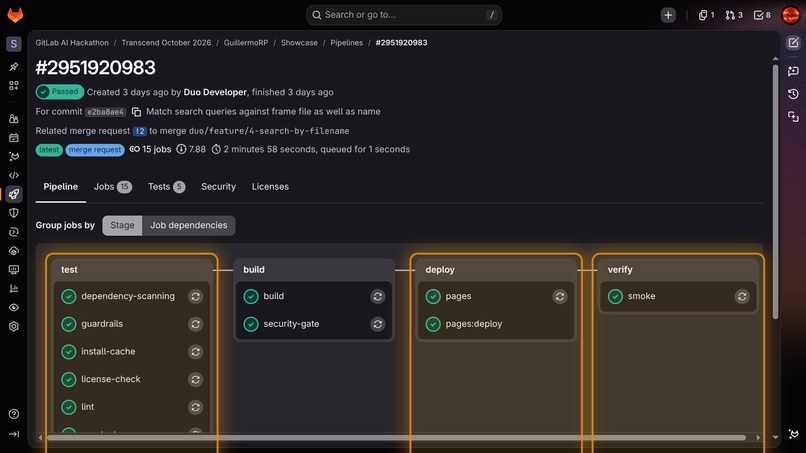Retry the dependency-scanning job
The height and width of the screenshot is (453, 806).
coord(195,297)
